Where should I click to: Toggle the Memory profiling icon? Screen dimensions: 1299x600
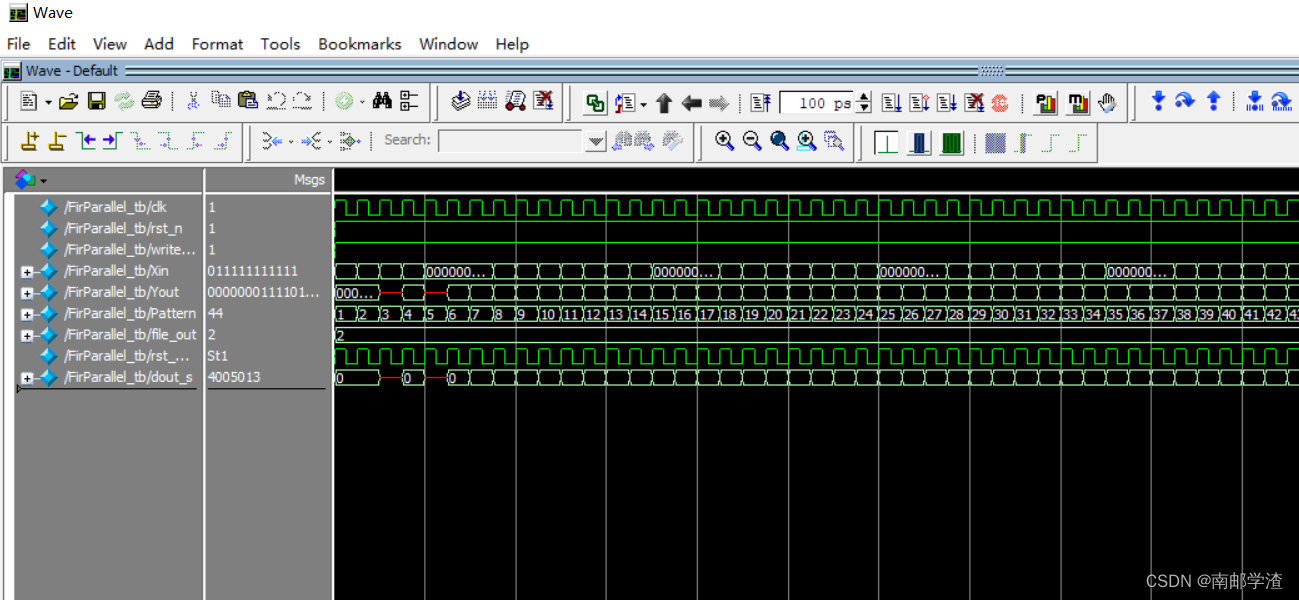point(1078,103)
